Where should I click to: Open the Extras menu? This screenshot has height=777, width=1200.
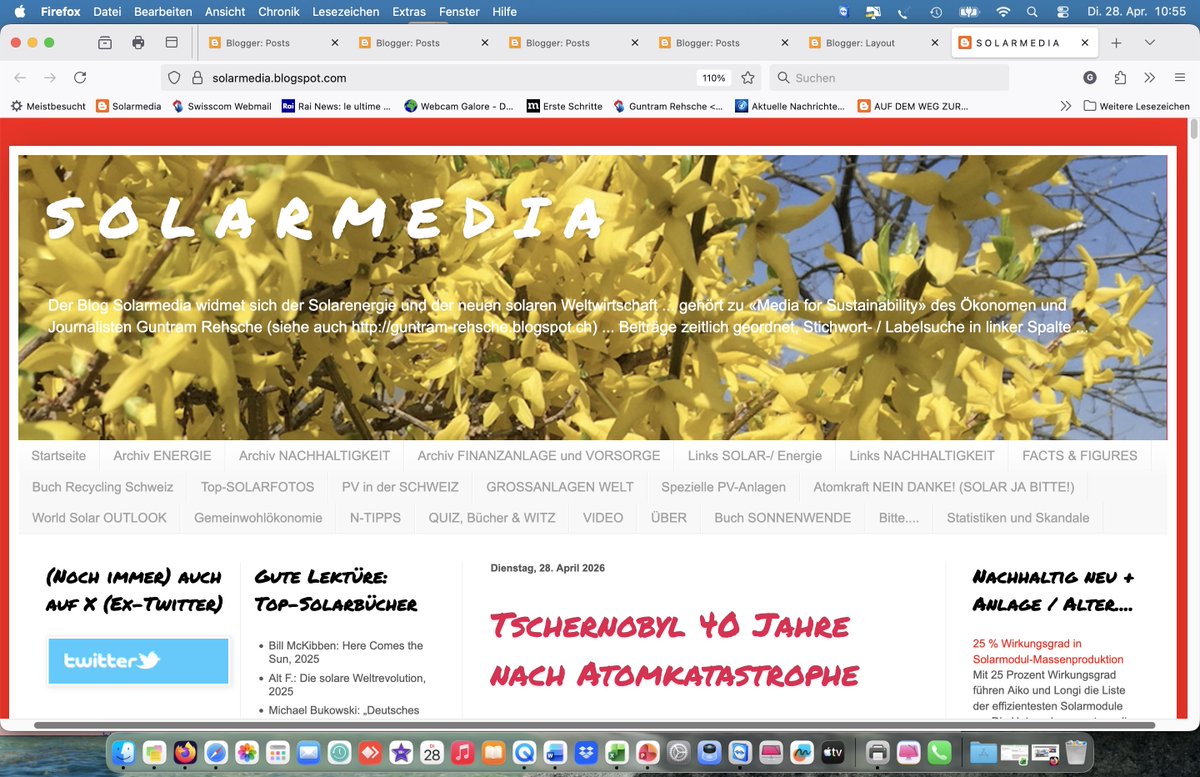(409, 12)
